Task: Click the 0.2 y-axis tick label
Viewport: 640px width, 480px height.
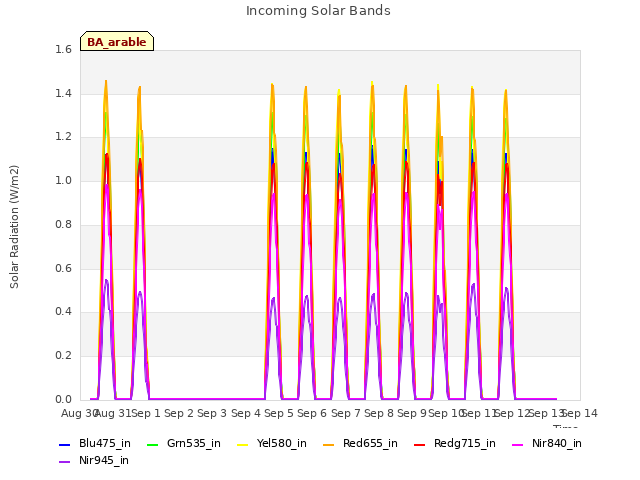Action: (x=63, y=356)
